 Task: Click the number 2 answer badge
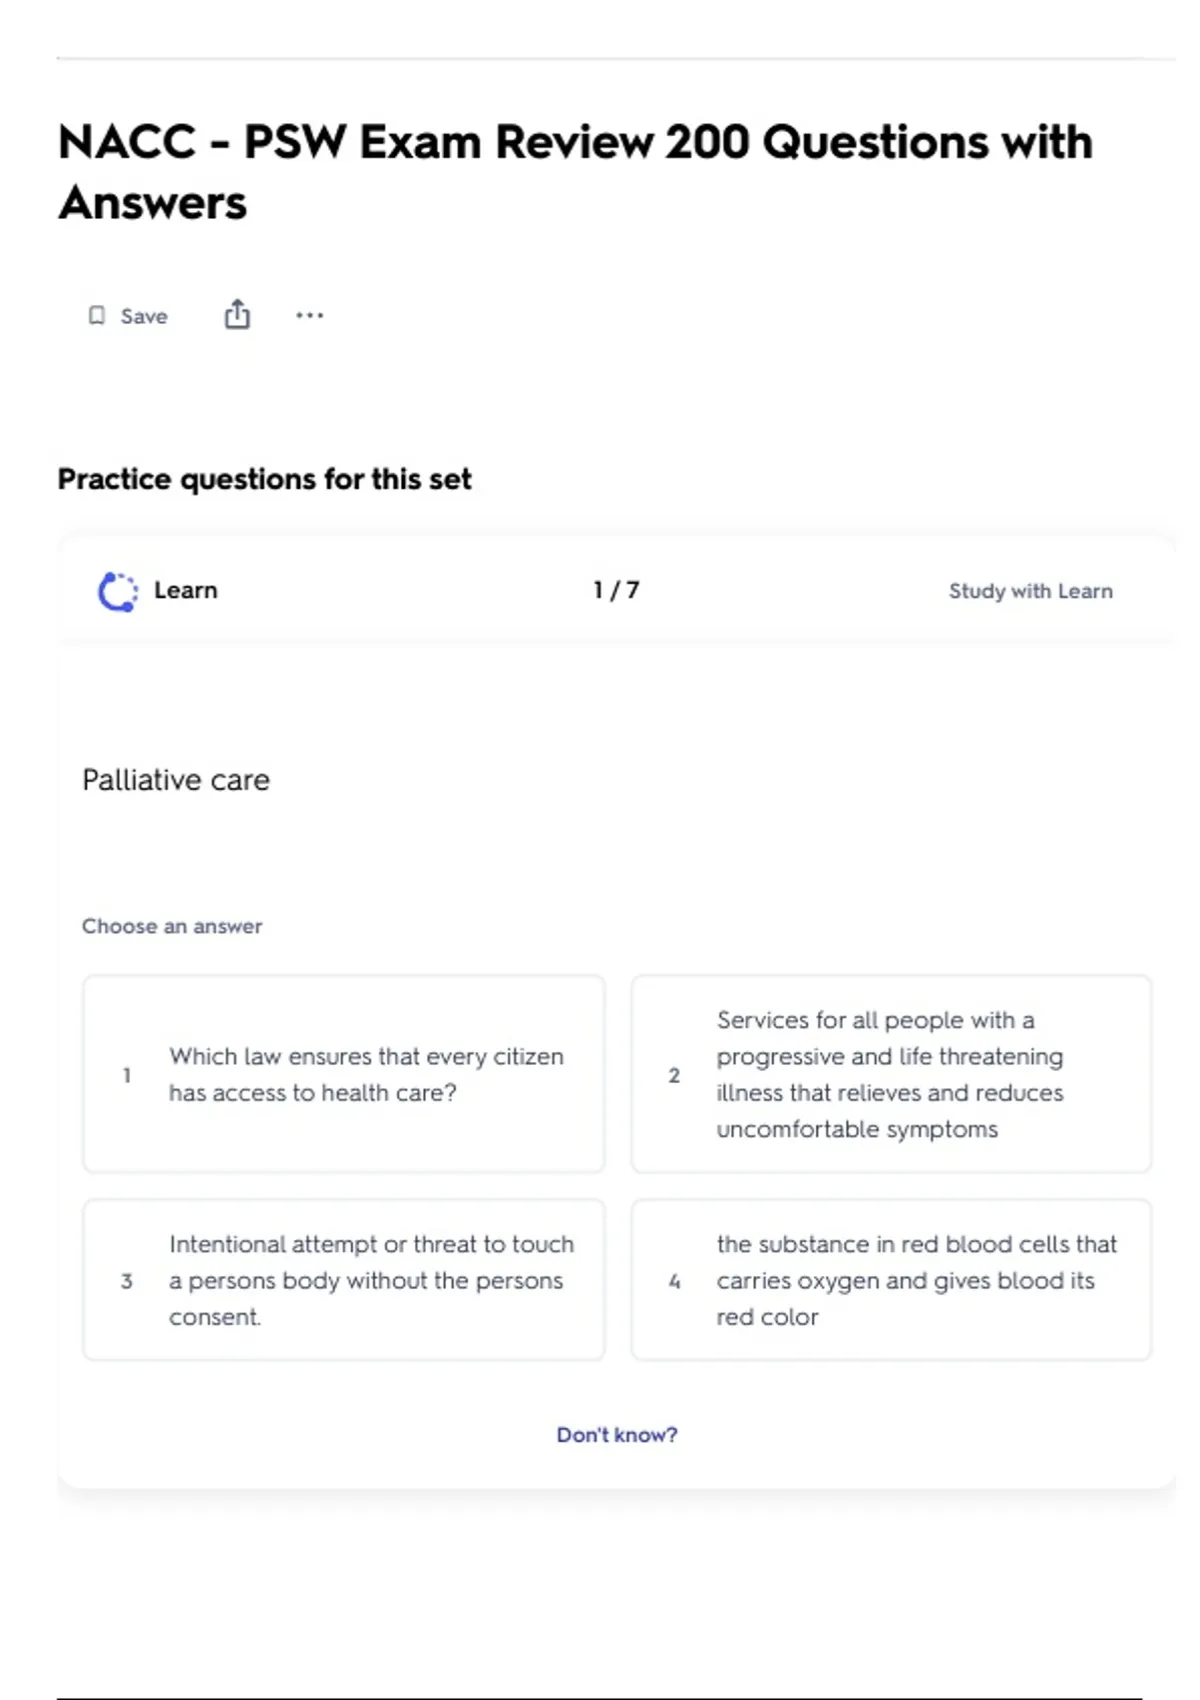pos(674,1075)
